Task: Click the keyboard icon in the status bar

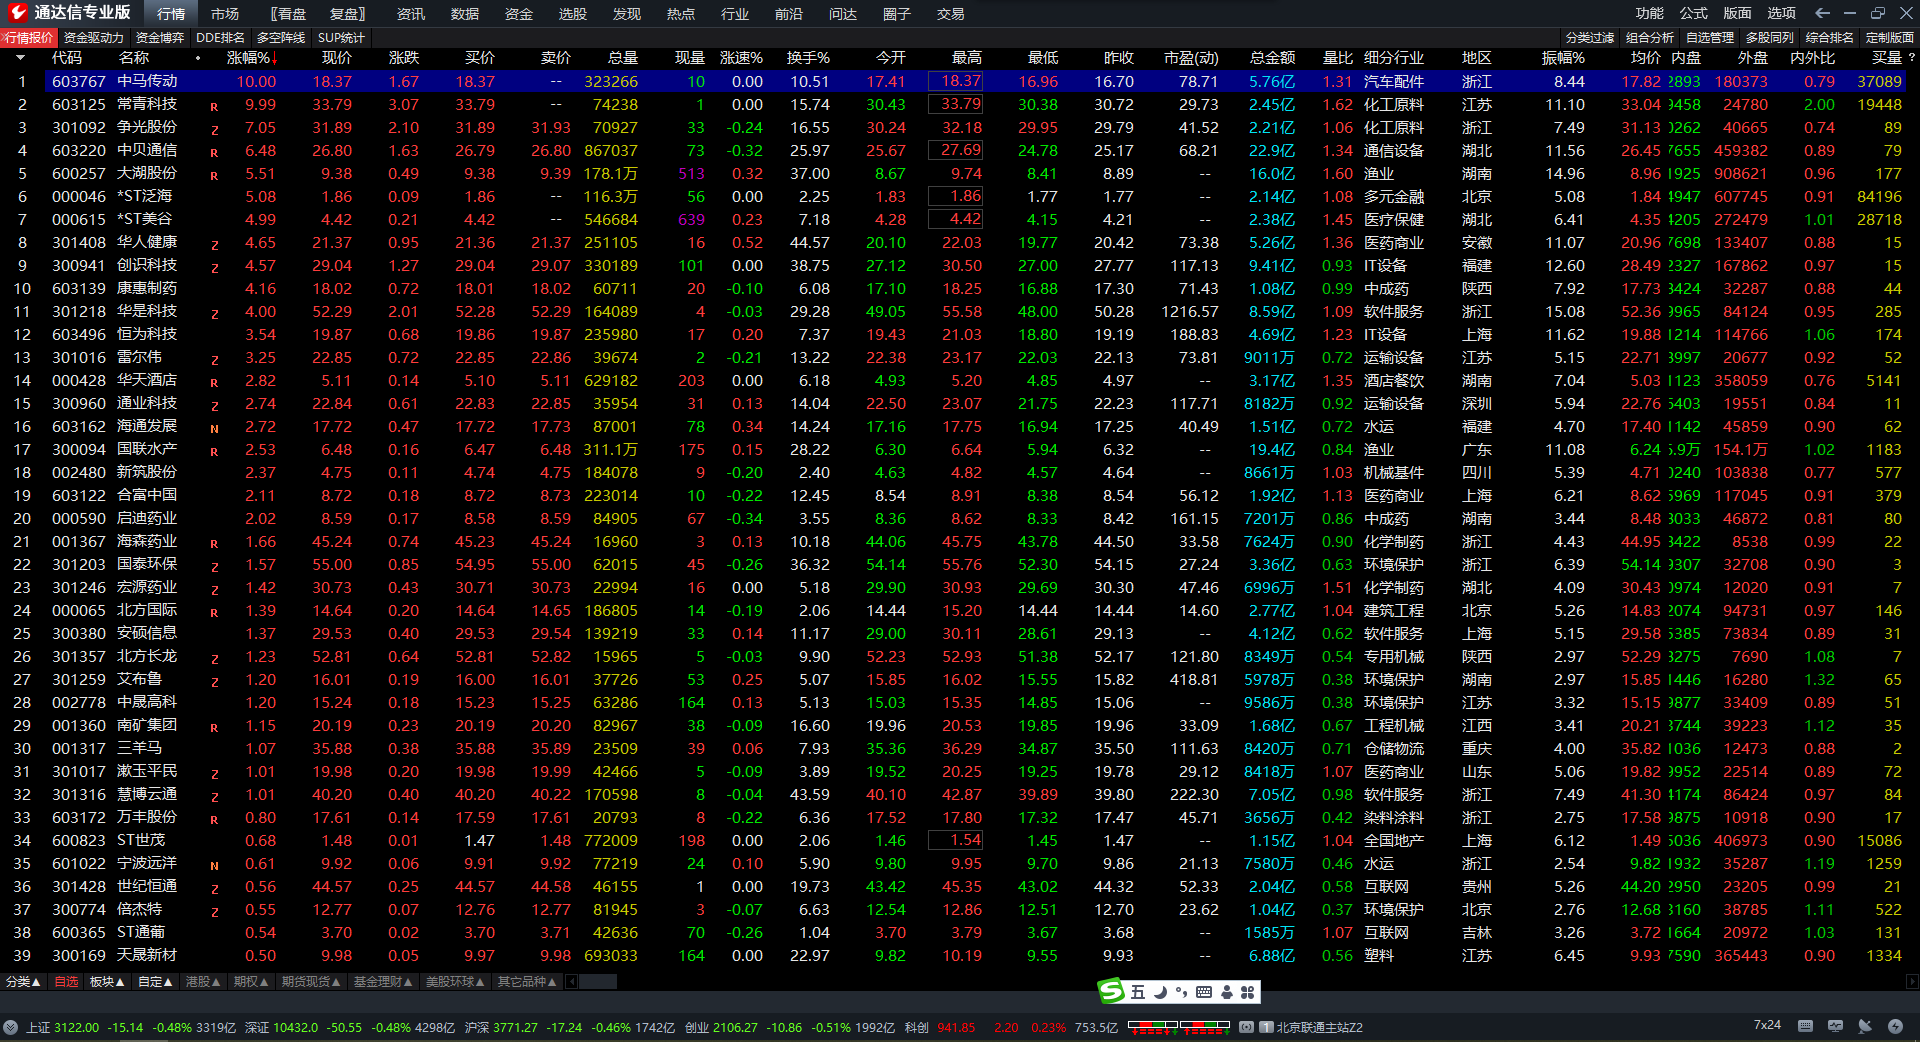Action: click(x=1805, y=1026)
